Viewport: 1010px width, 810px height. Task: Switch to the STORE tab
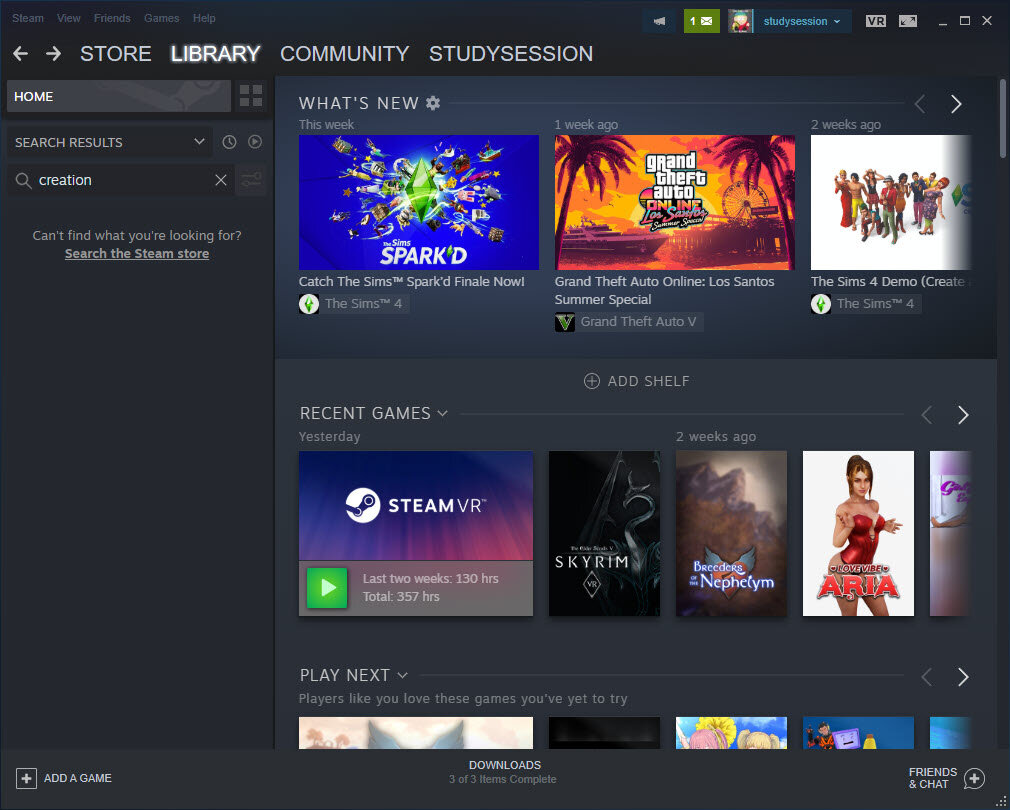pyautogui.click(x=116, y=53)
